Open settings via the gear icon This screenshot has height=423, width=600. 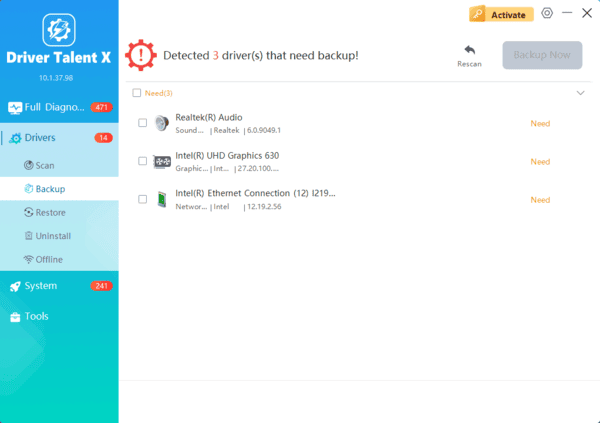click(x=547, y=13)
